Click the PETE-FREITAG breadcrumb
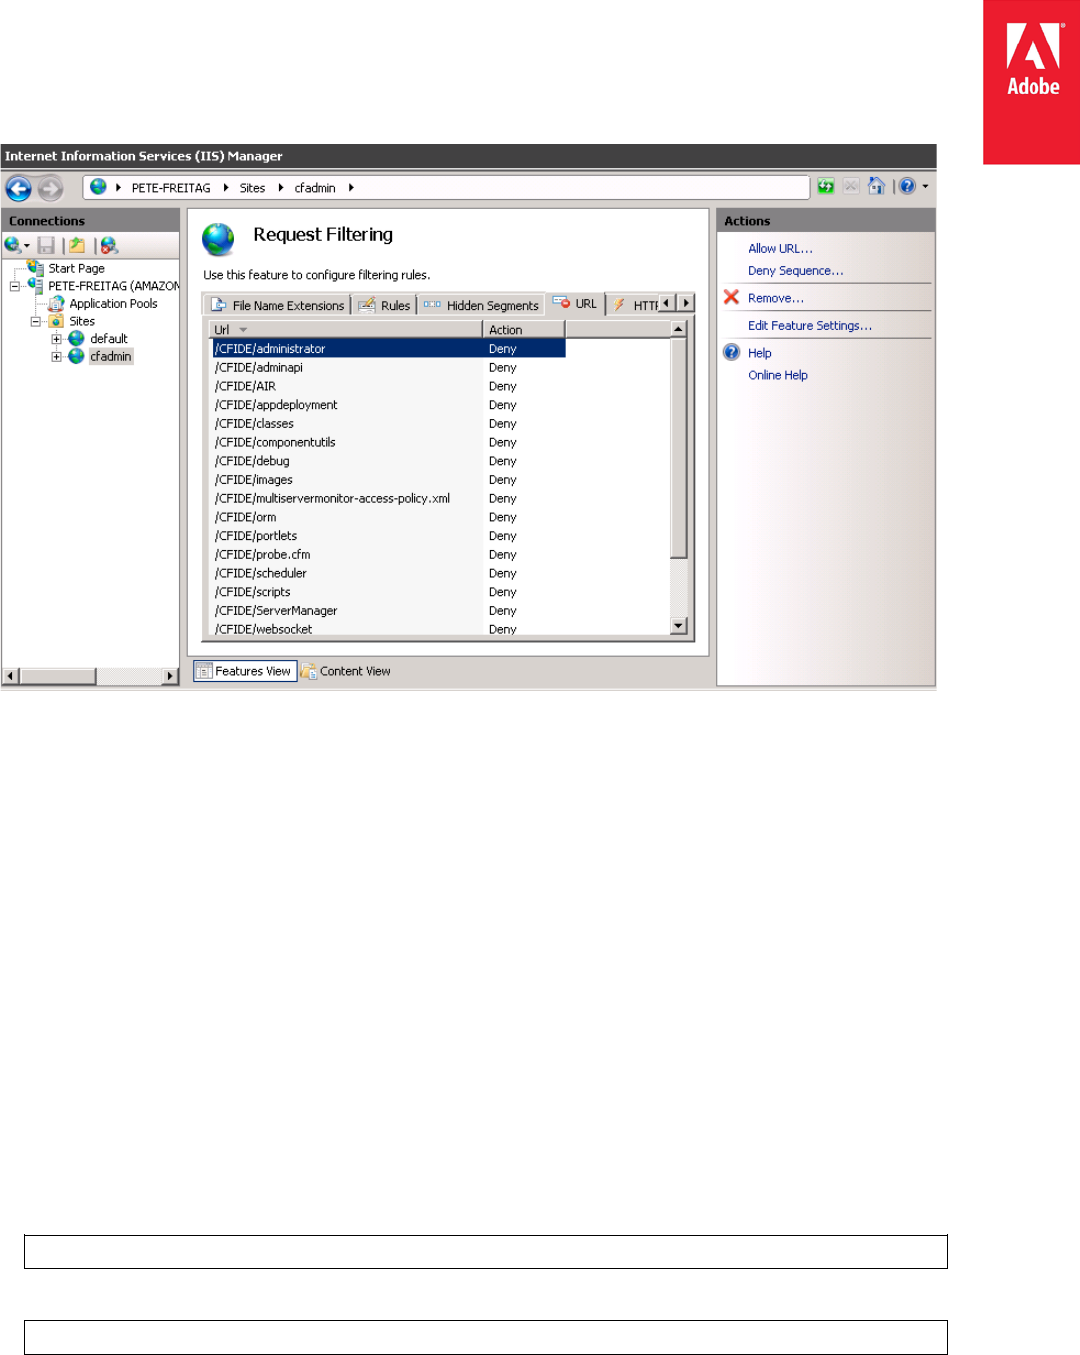The height and width of the screenshot is (1355, 1080). click(171, 188)
